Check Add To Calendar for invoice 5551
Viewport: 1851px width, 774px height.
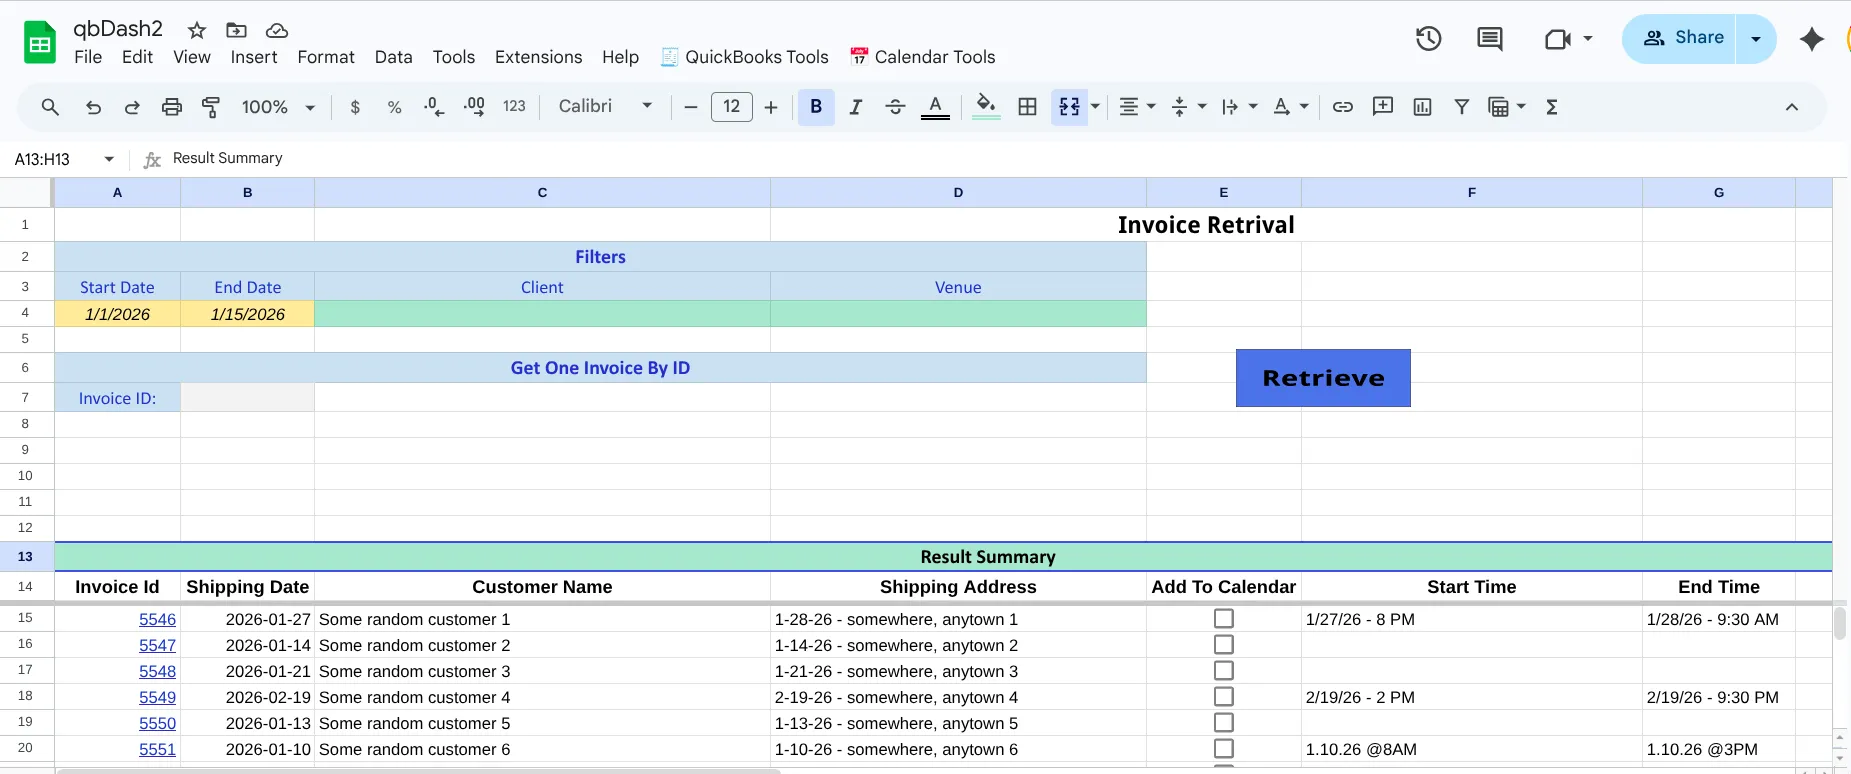coord(1223,749)
